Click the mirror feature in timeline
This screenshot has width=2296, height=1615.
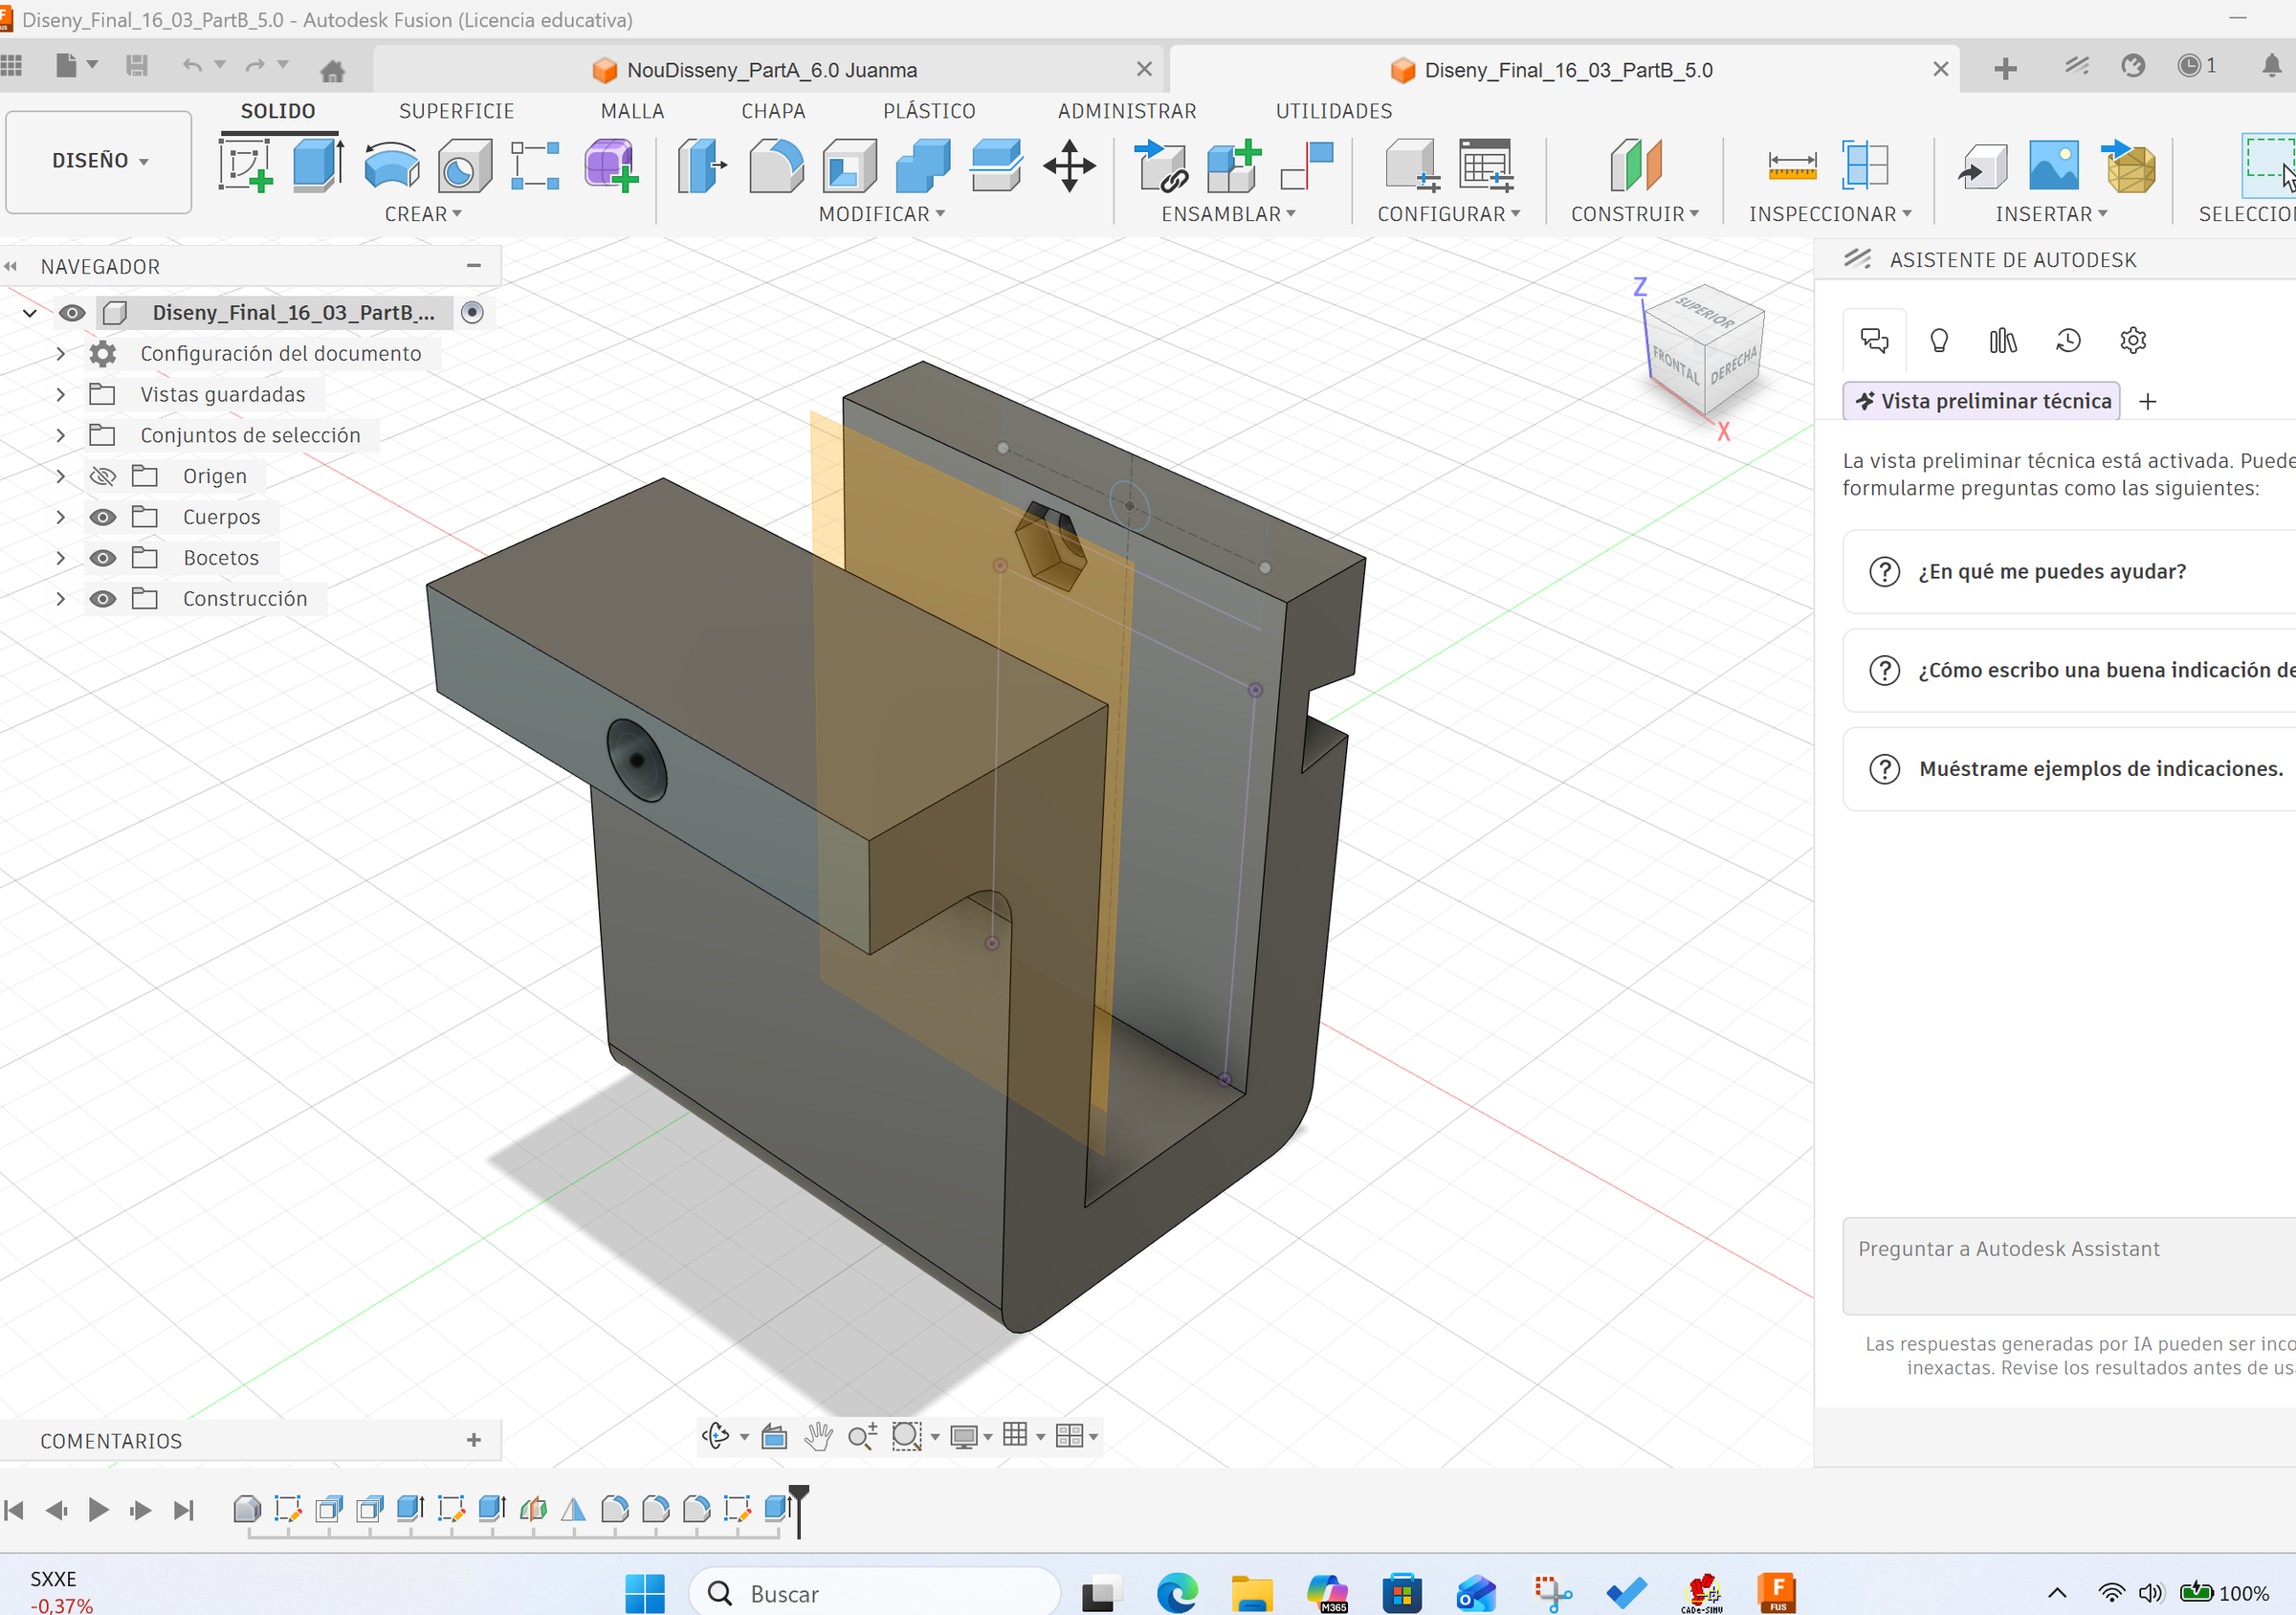tap(573, 1508)
